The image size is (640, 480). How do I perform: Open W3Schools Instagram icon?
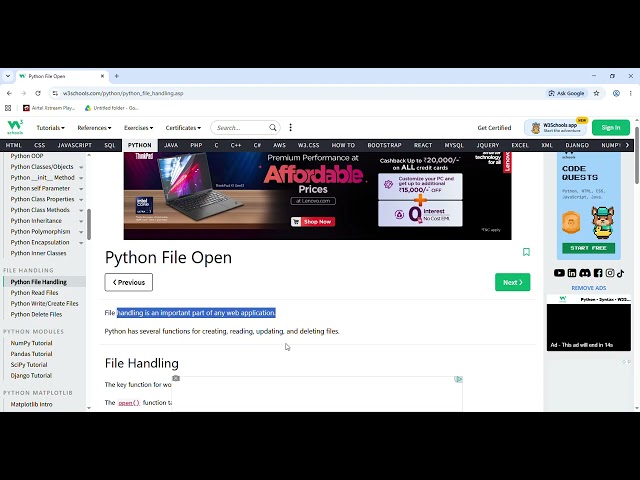click(x=610, y=273)
